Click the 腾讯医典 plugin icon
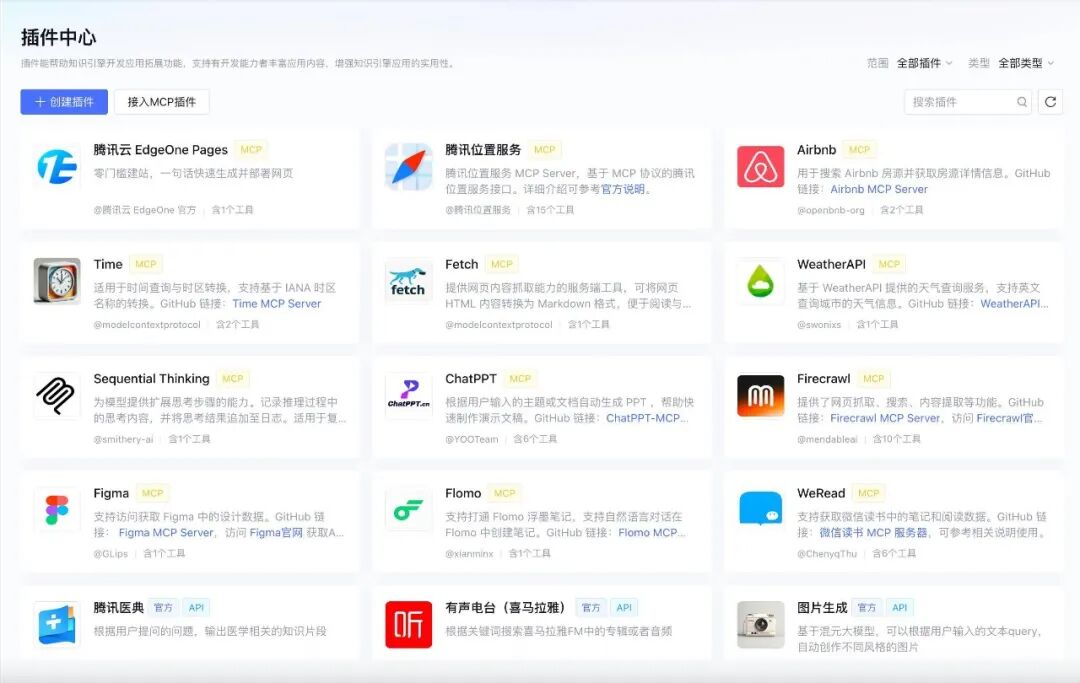The image size is (1080, 683). [x=57, y=624]
